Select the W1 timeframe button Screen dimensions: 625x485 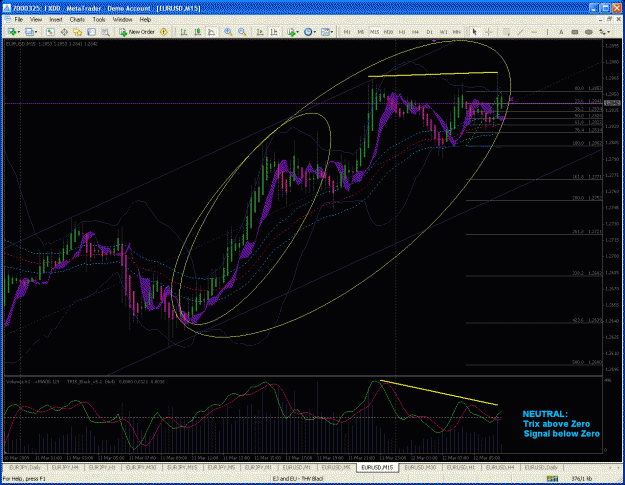click(443, 32)
